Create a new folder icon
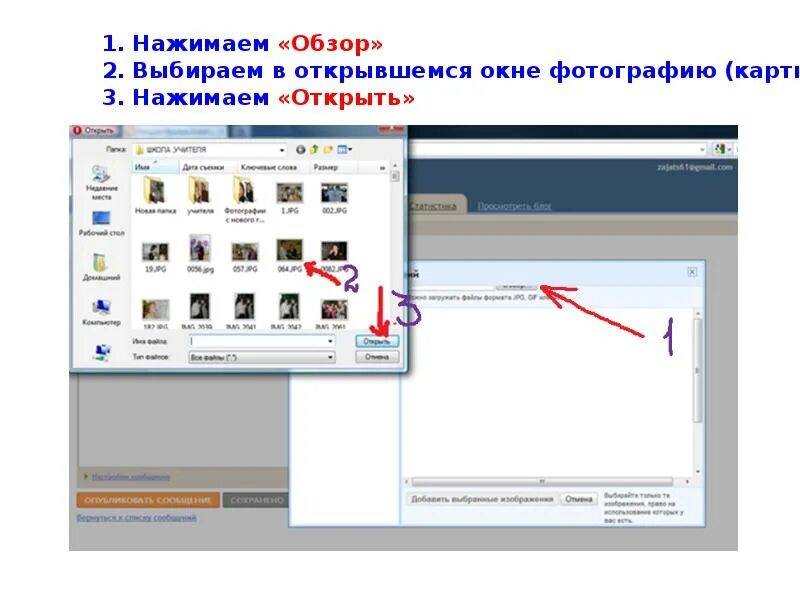Screen dimensions: 800x600 (x=328, y=149)
